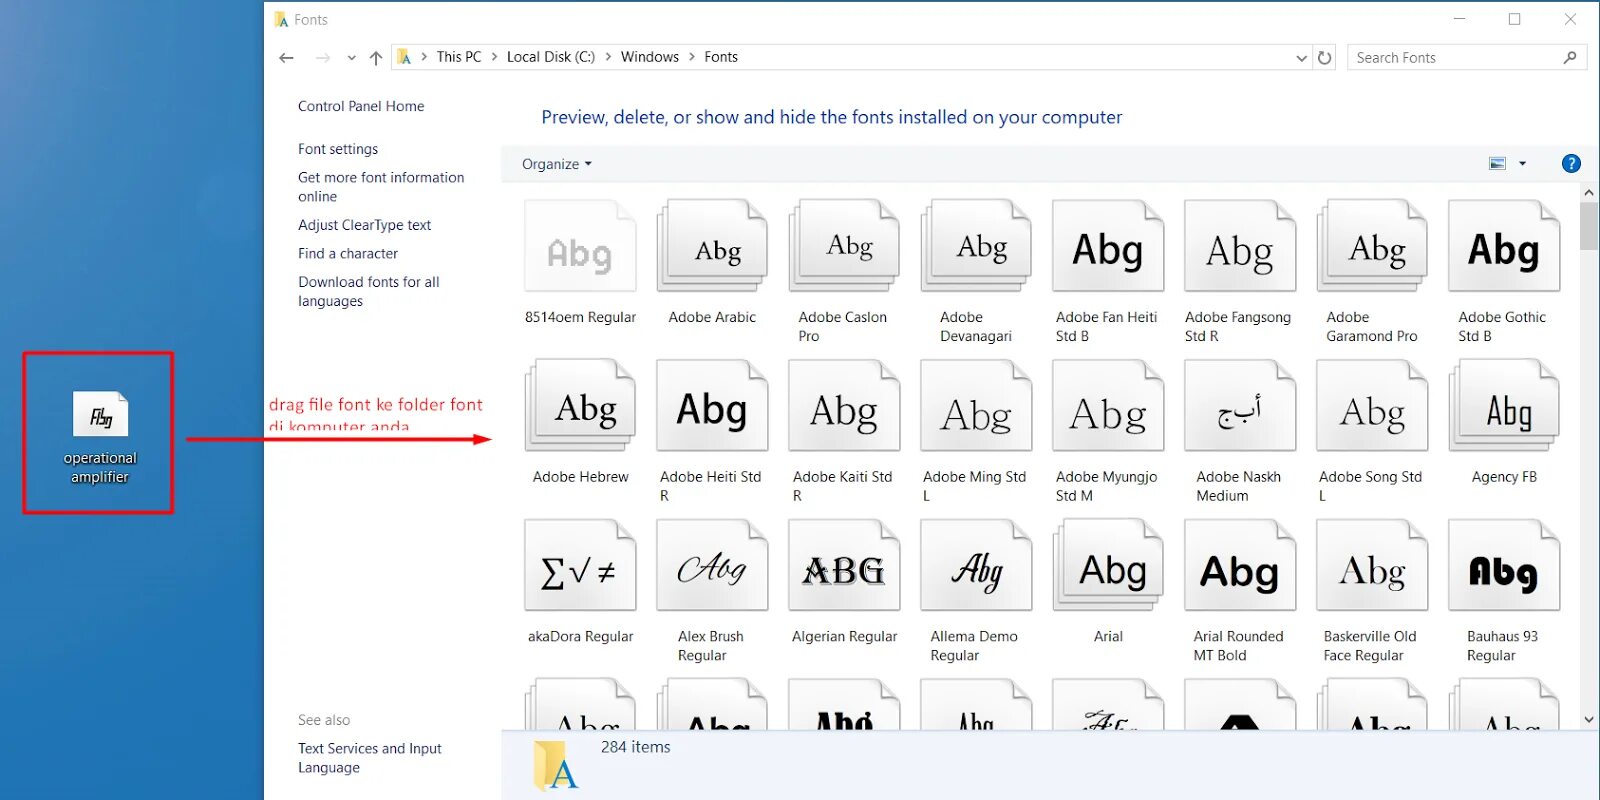Viewport: 1600px width, 800px height.
Task: Open the recent locations dropdown arrow
Action: [351, 57]
